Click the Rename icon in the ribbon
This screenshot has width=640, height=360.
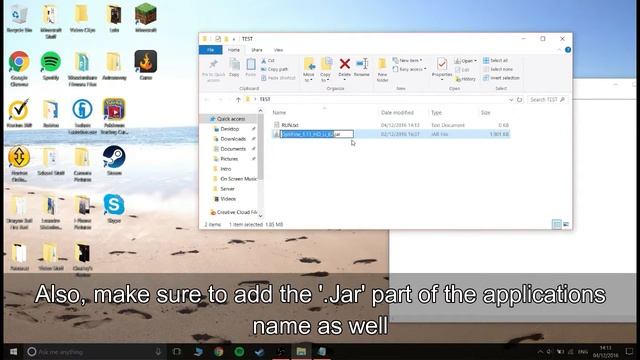(362, 64)
